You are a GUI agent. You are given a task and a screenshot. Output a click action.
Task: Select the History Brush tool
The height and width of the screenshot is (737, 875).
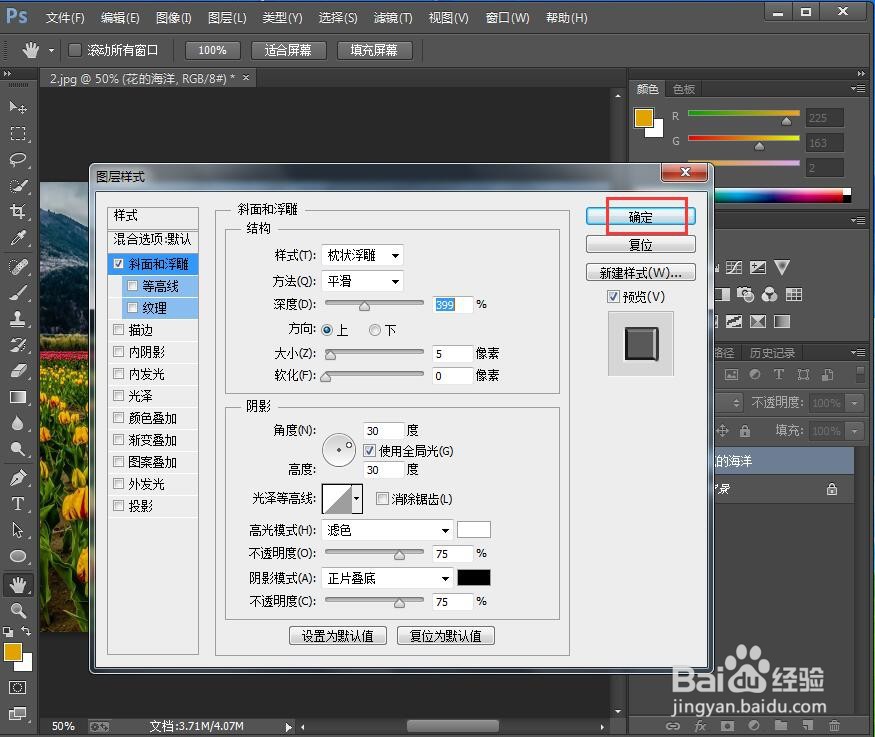[x=18, y=345]
